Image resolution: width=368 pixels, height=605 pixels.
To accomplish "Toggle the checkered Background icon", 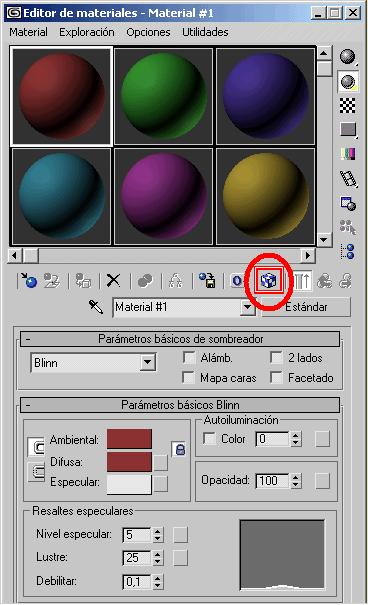I will (348, 106).
